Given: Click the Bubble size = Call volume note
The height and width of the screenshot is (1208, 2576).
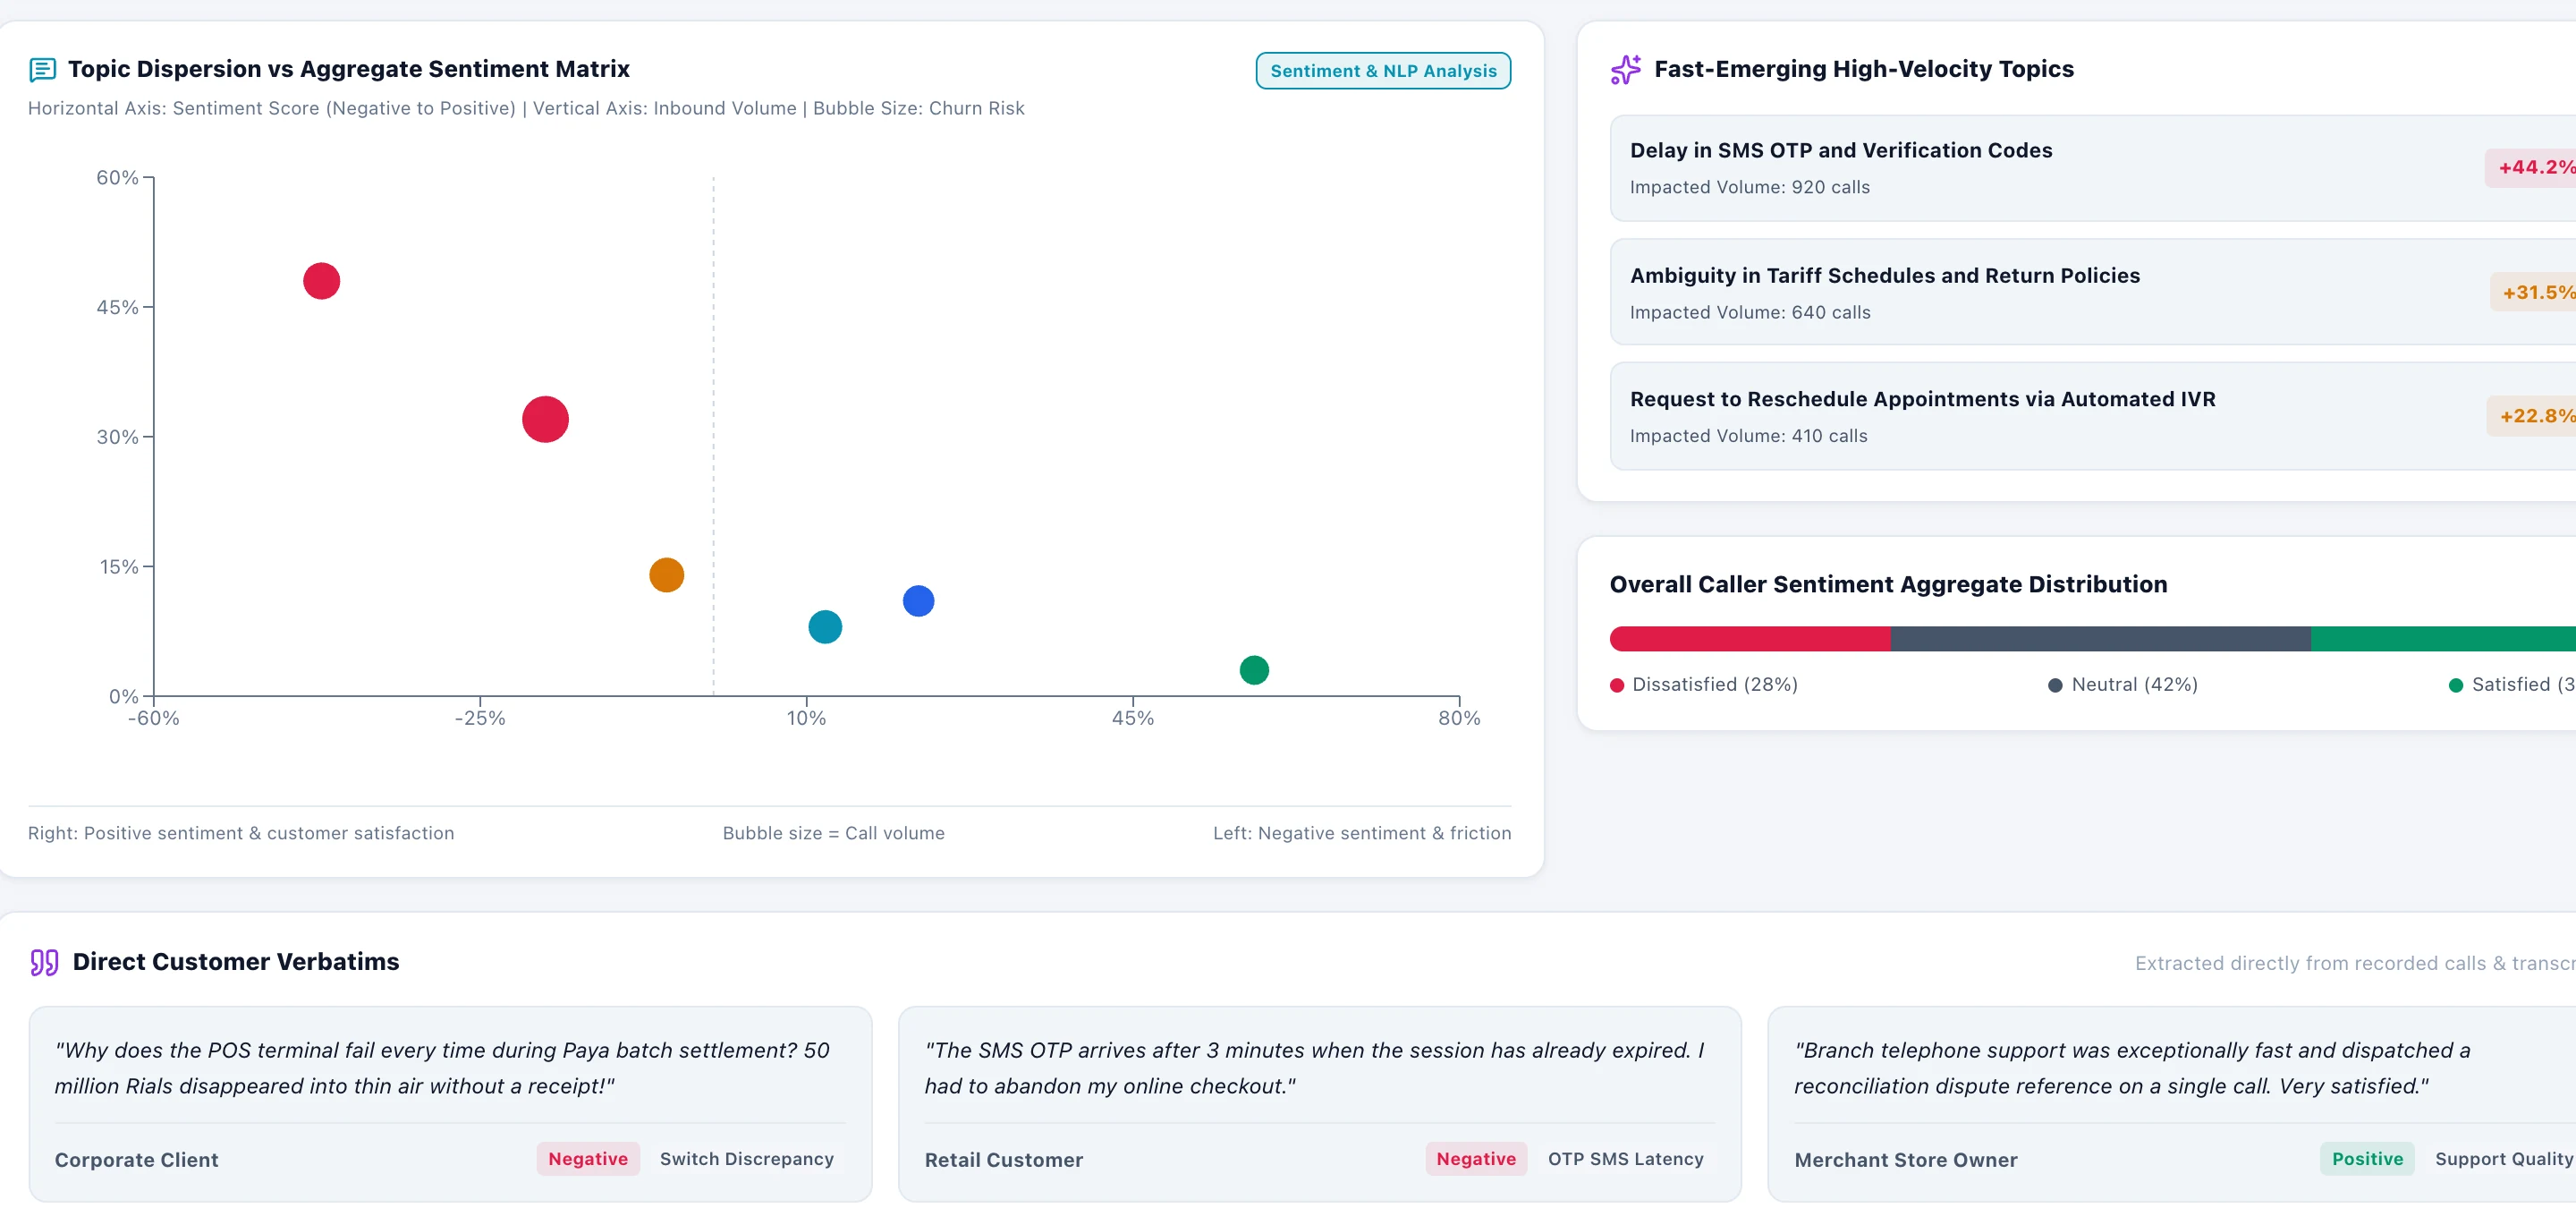Looking at the screenshot, I should (x=834, y=833).
